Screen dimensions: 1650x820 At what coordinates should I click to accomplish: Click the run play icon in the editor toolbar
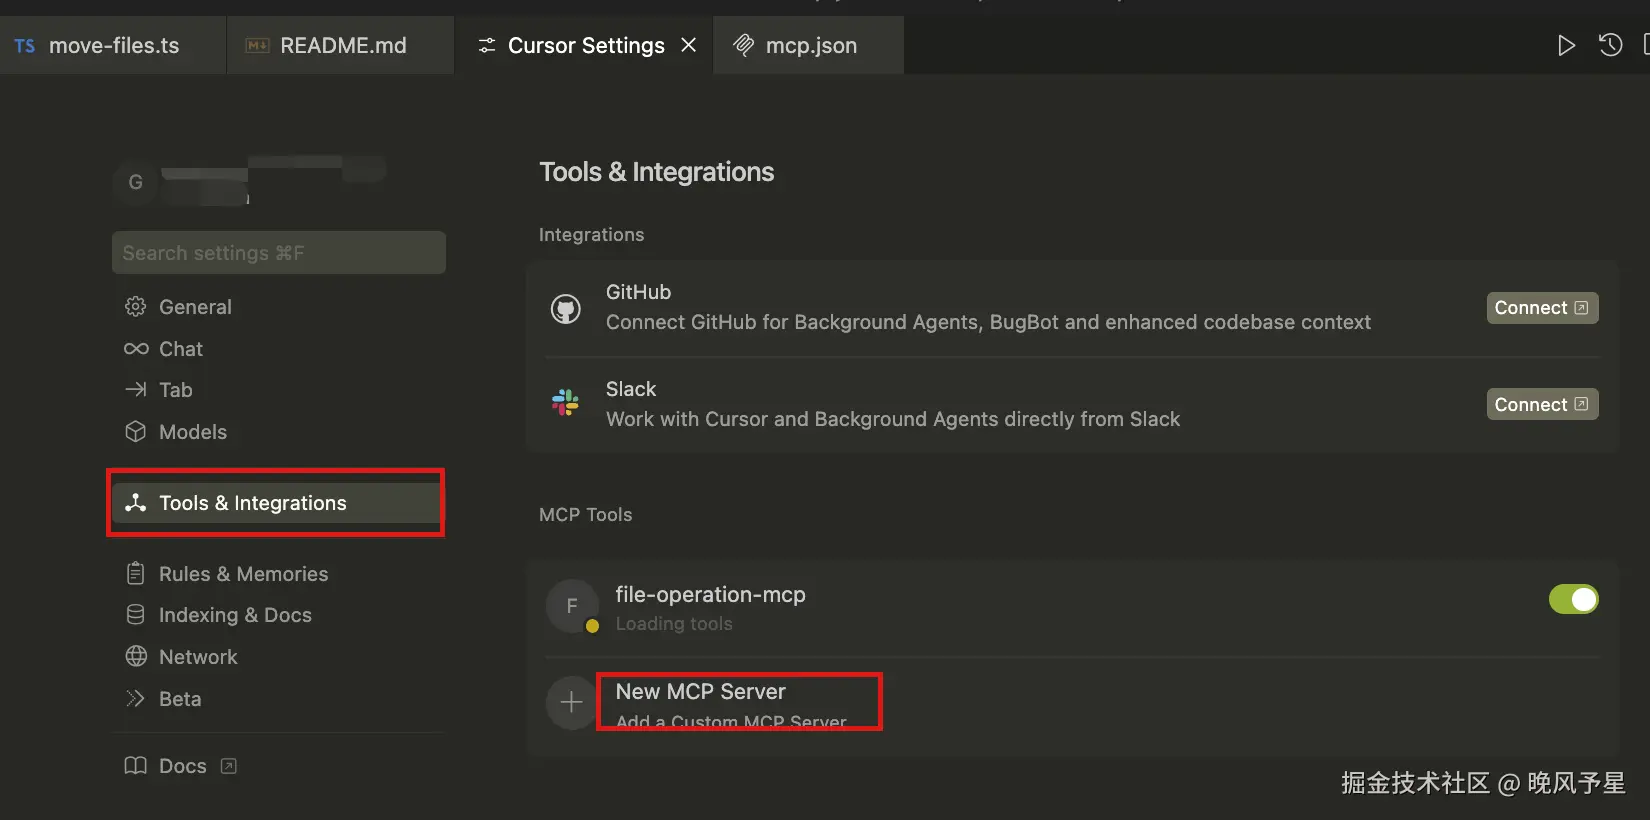click(1566, 46)
